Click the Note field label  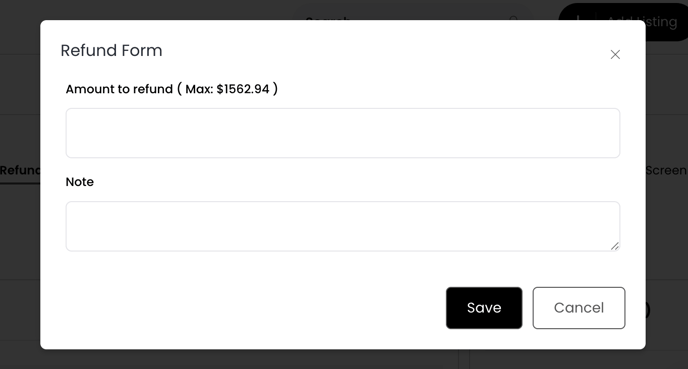point(79,182)
